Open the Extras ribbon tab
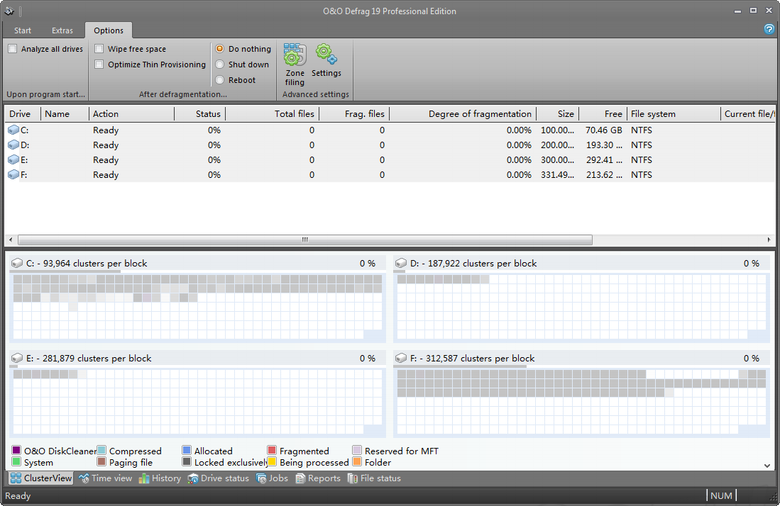This screenshot has width=780, height=506. point(62,31)
